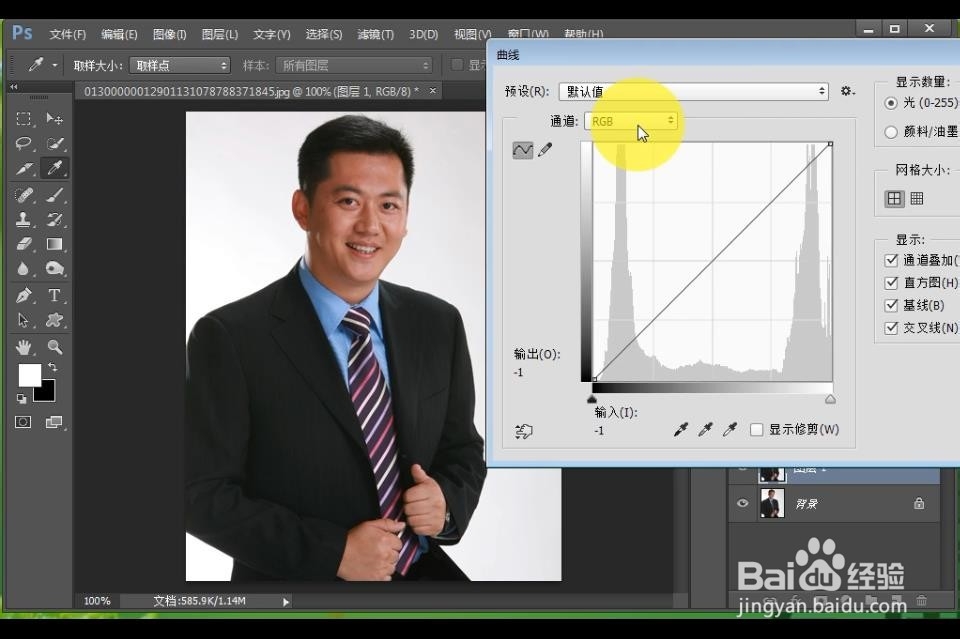This screenshot has width=960, height=639.
Task: Select the History Brush tool
Action: point(54,219)
